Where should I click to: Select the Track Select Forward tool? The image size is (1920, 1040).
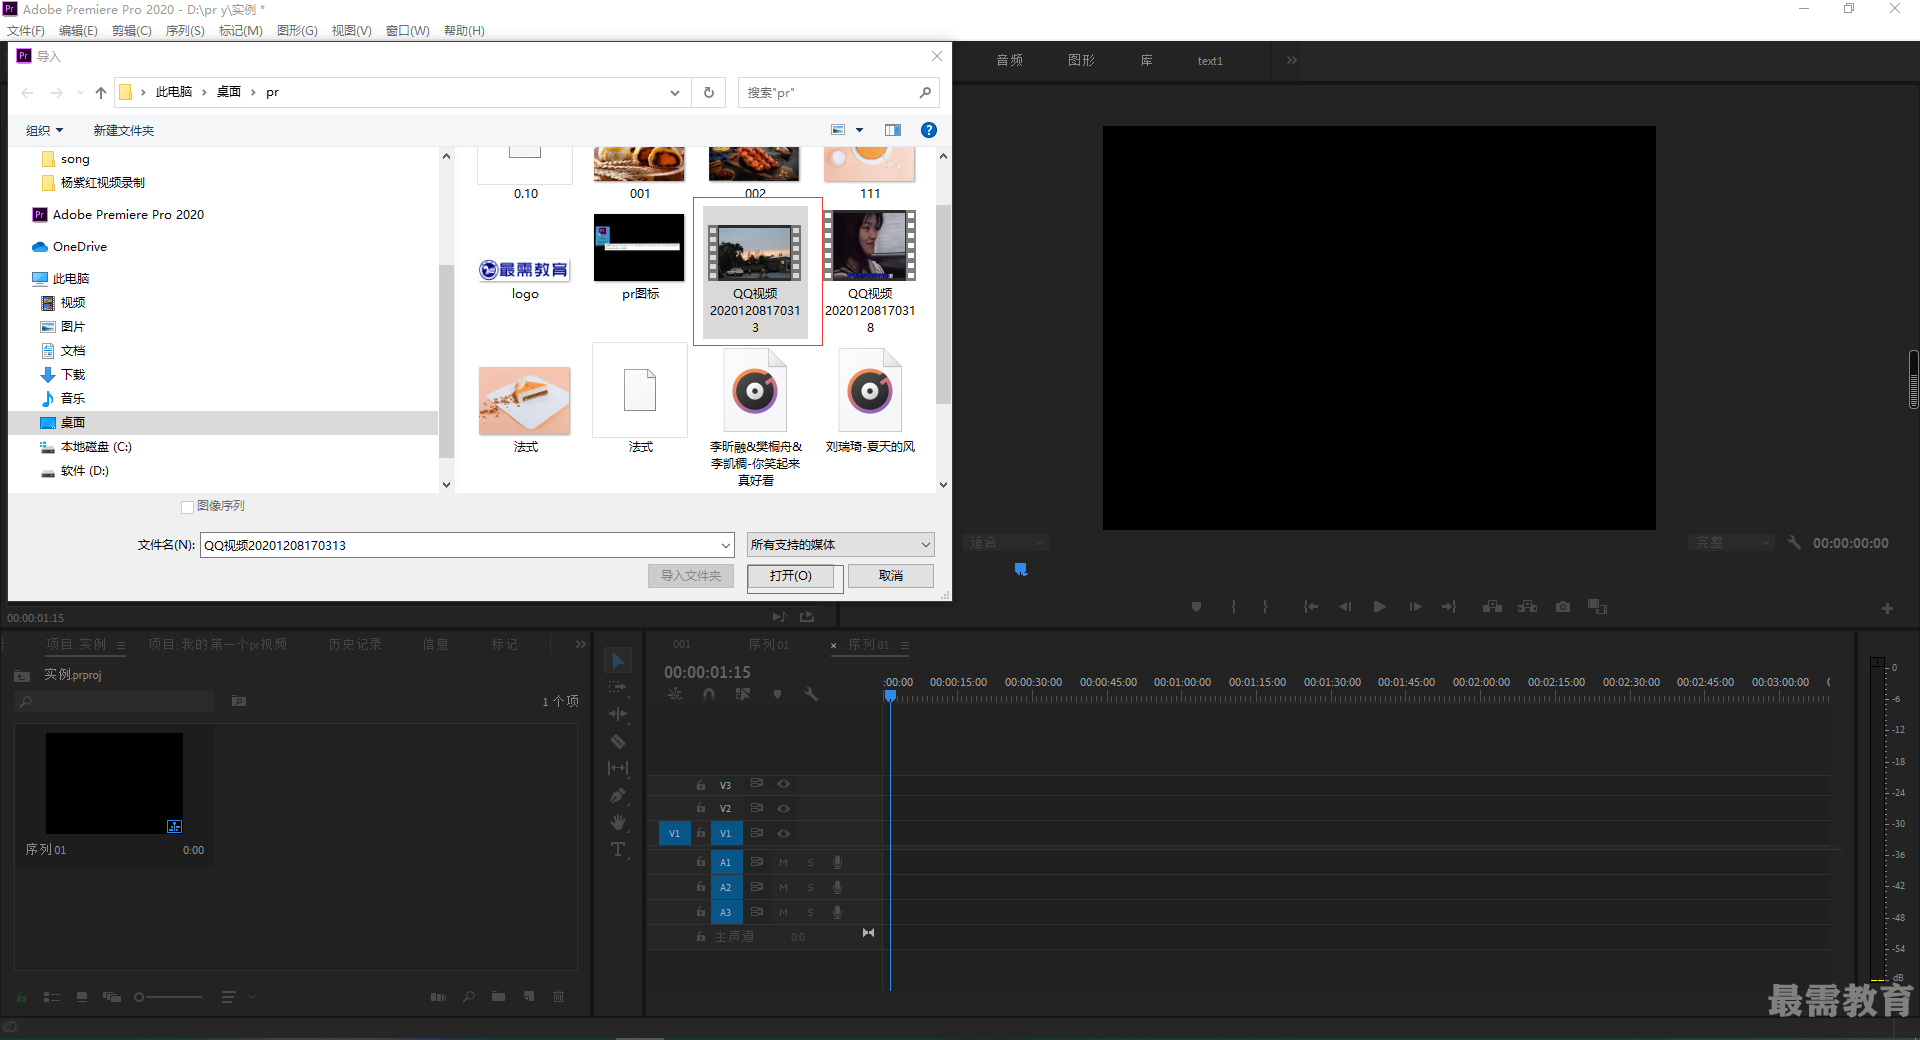(x=618, y=688)
